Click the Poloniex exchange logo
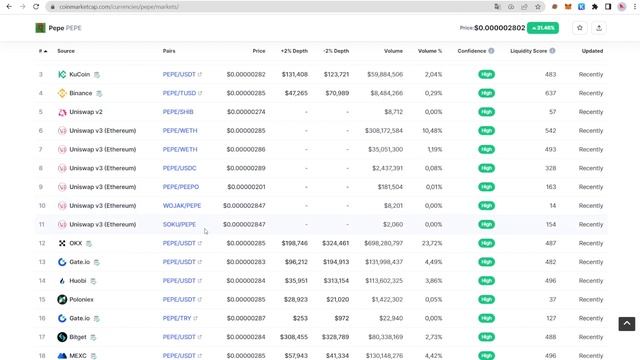Image resolution: width=640 pixels, height=360 pixels. click(62, 300)
